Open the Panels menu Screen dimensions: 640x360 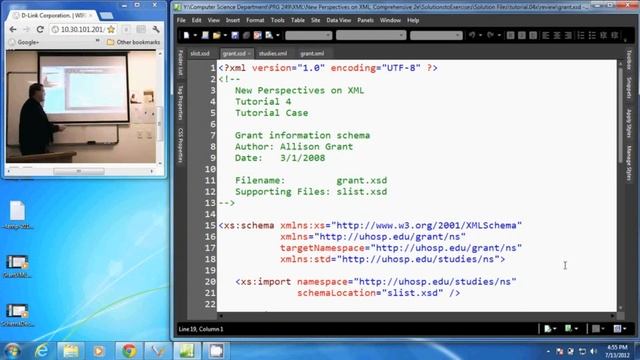365,20
